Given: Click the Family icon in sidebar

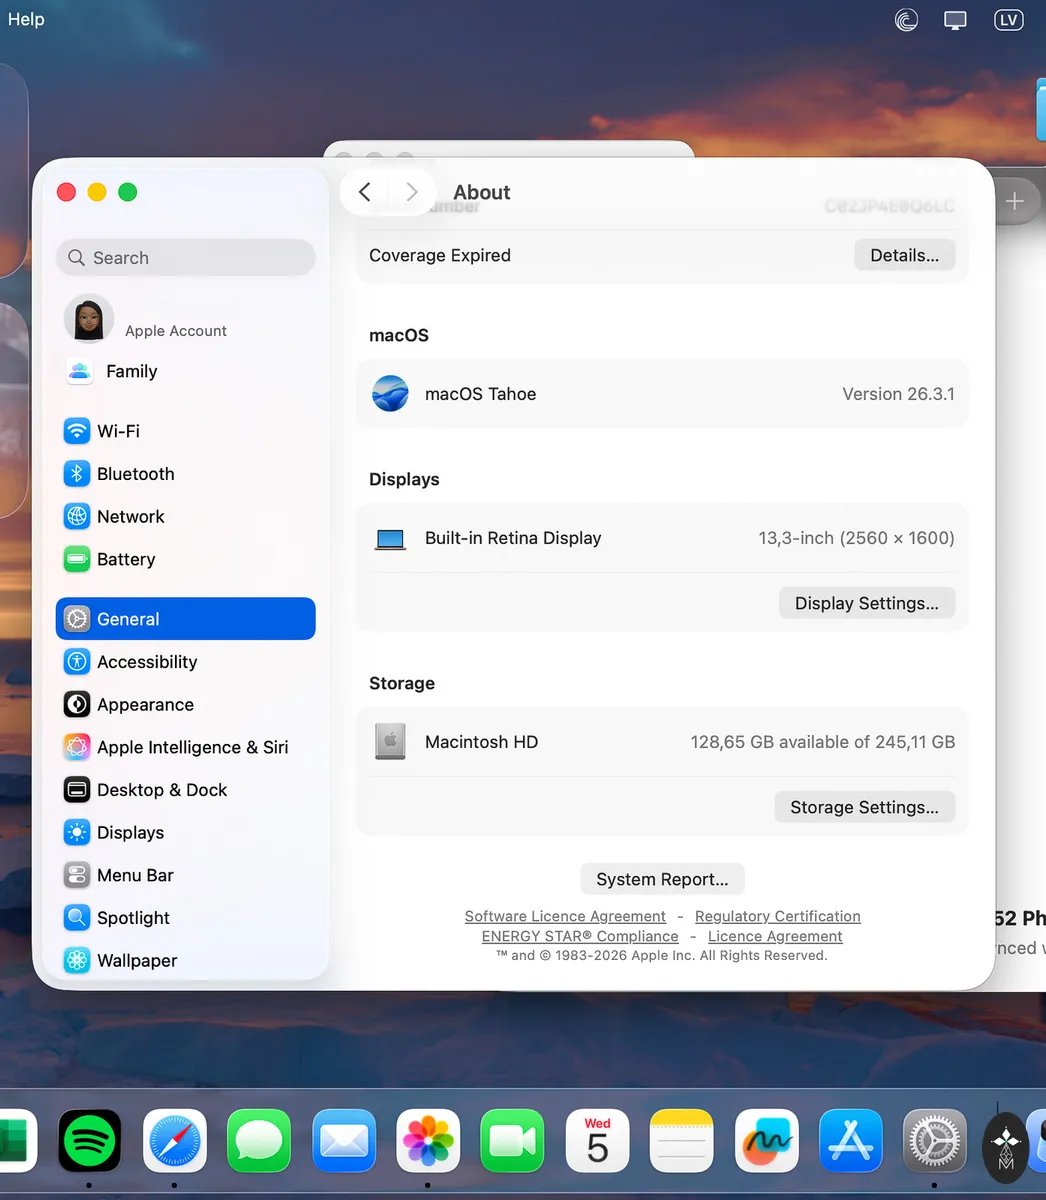Looking at the screenshot, I should pyautogui.click(x=79, y=371).
